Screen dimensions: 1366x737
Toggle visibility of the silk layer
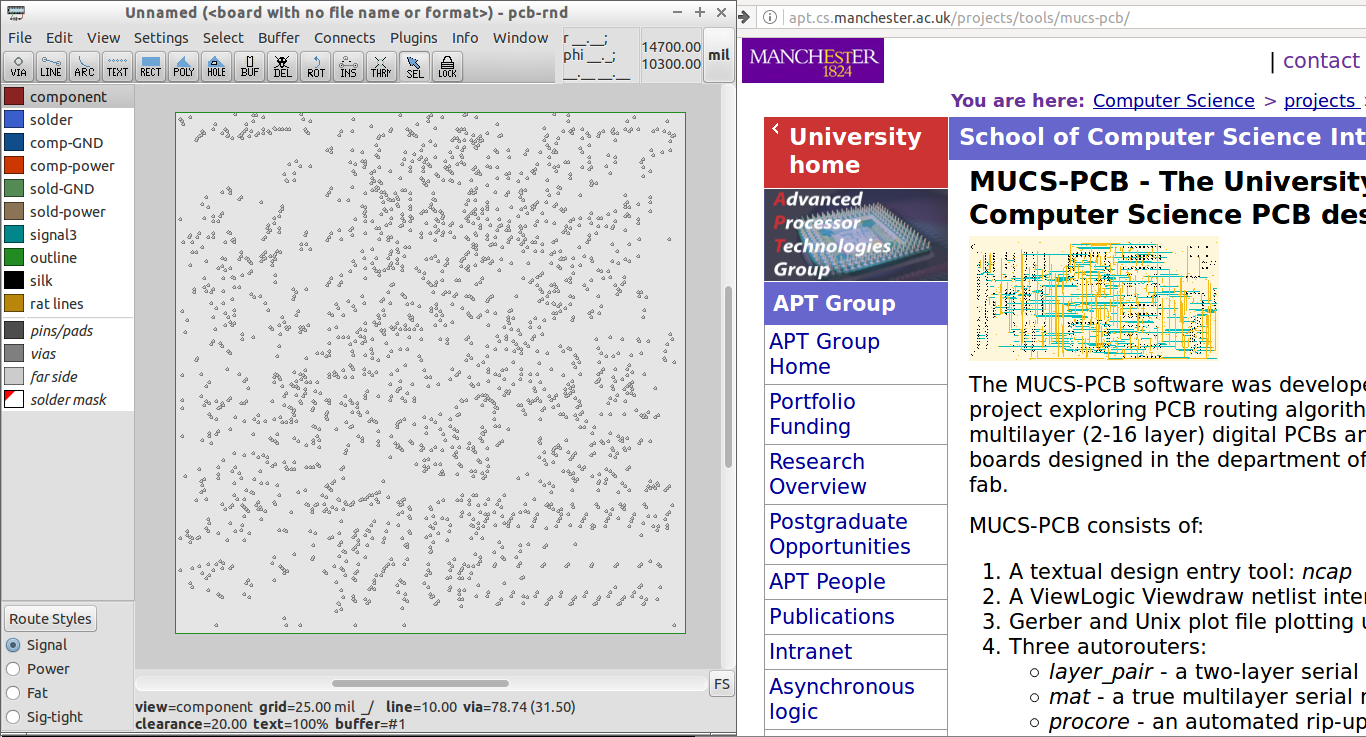click(14, 281)
